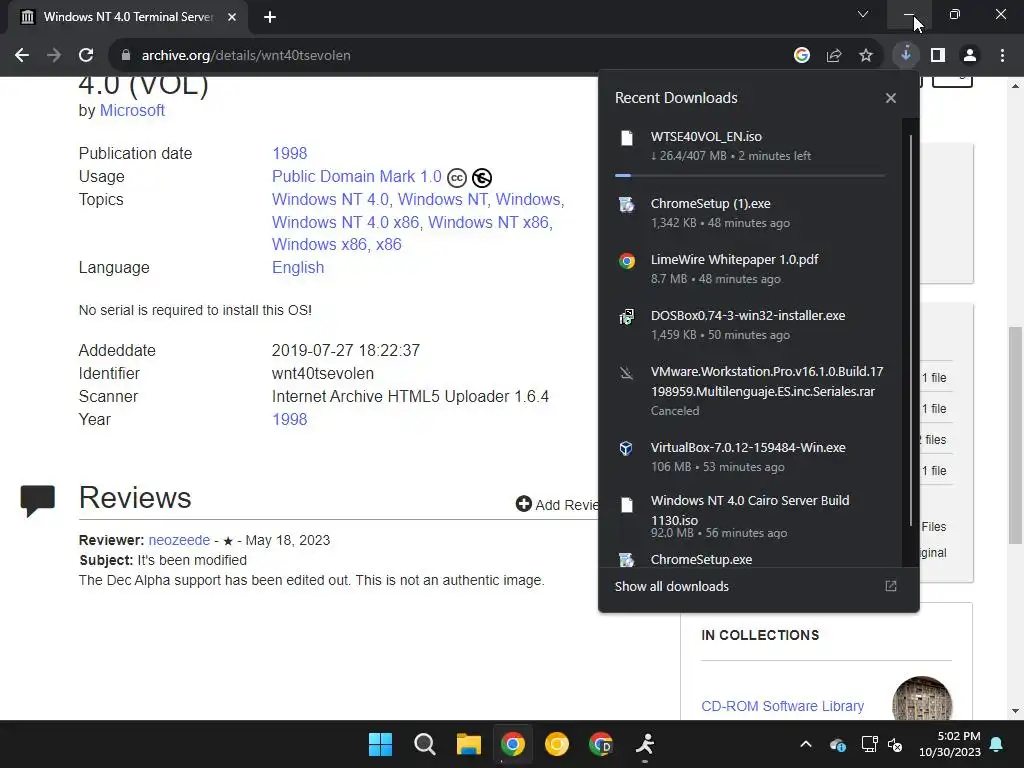The image size is (1024, 768).
Task: Open Windows NT 4.0 Cairo Server Build iso
Action: [750, 516]
